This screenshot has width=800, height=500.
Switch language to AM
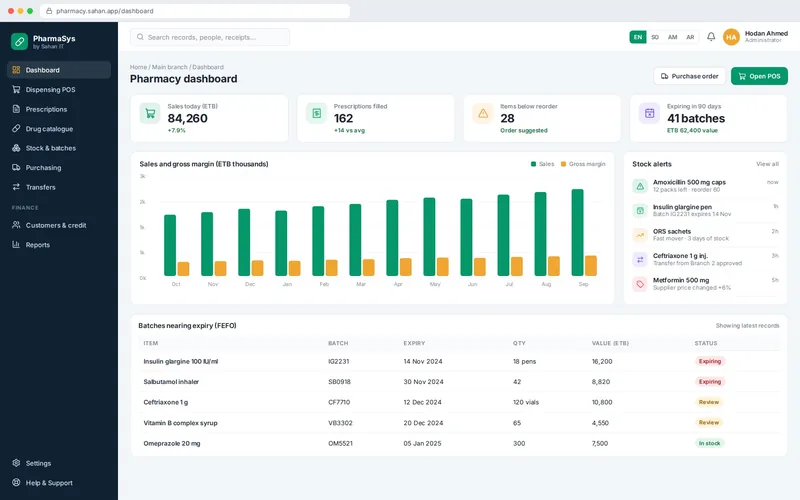(672, 37)
